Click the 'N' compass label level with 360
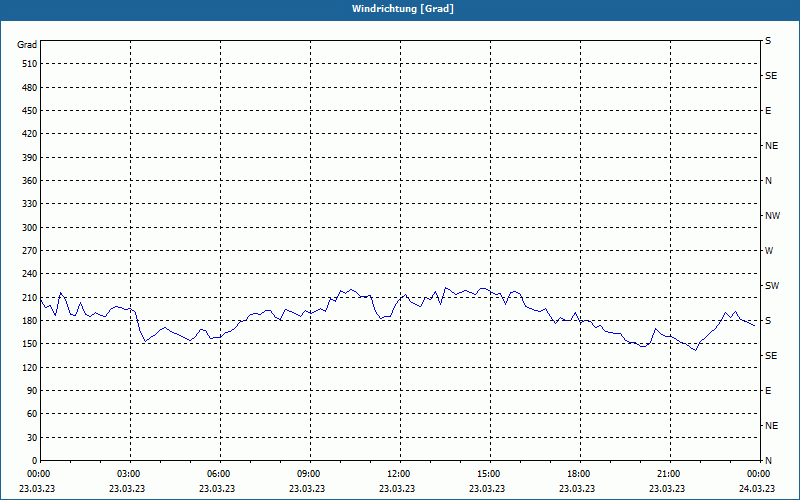 (768, 181)
